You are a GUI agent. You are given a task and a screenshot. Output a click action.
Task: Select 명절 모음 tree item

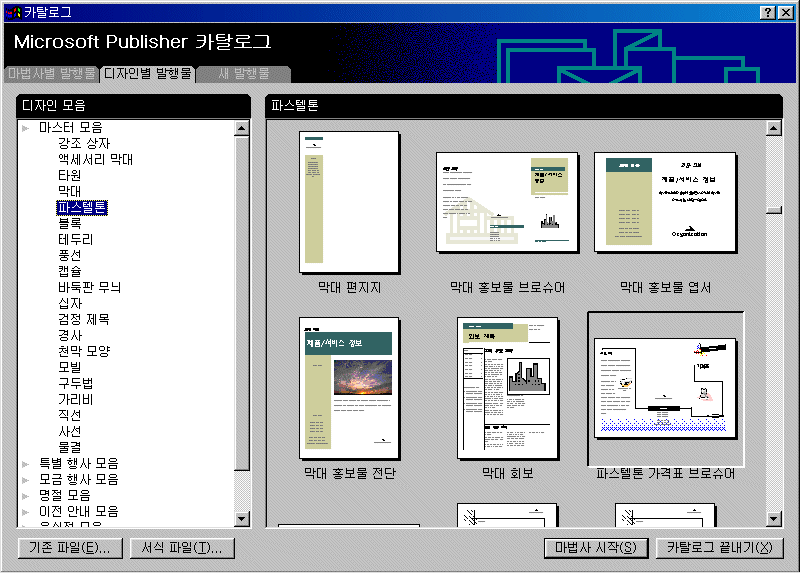pyautogui.click(x=65, y=495)
